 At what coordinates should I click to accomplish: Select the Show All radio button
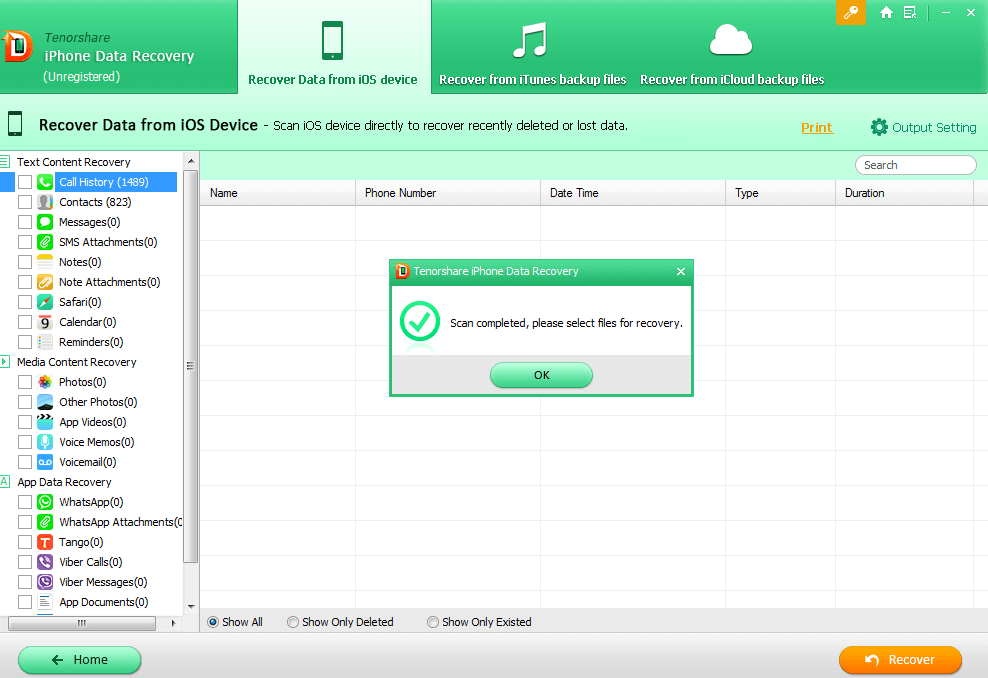(x=213, y=622)
